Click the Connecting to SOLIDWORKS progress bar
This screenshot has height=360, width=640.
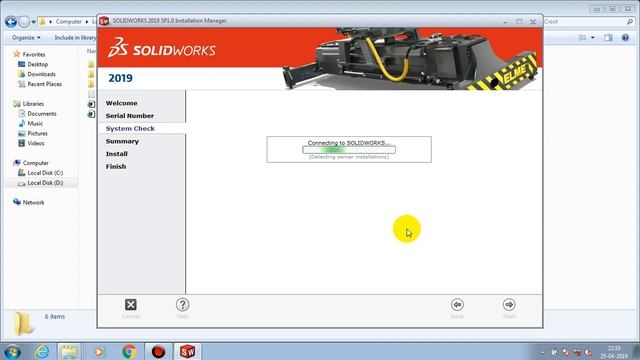click(x=349, y=150)
